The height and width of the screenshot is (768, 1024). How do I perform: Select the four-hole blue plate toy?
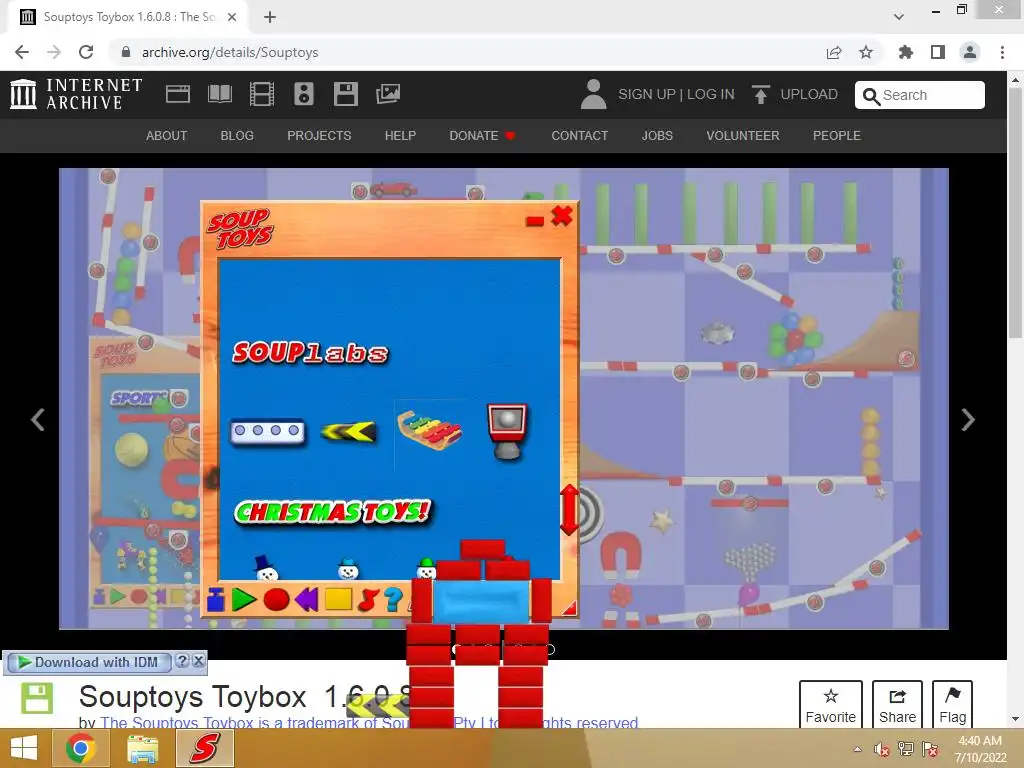[267, 431]
